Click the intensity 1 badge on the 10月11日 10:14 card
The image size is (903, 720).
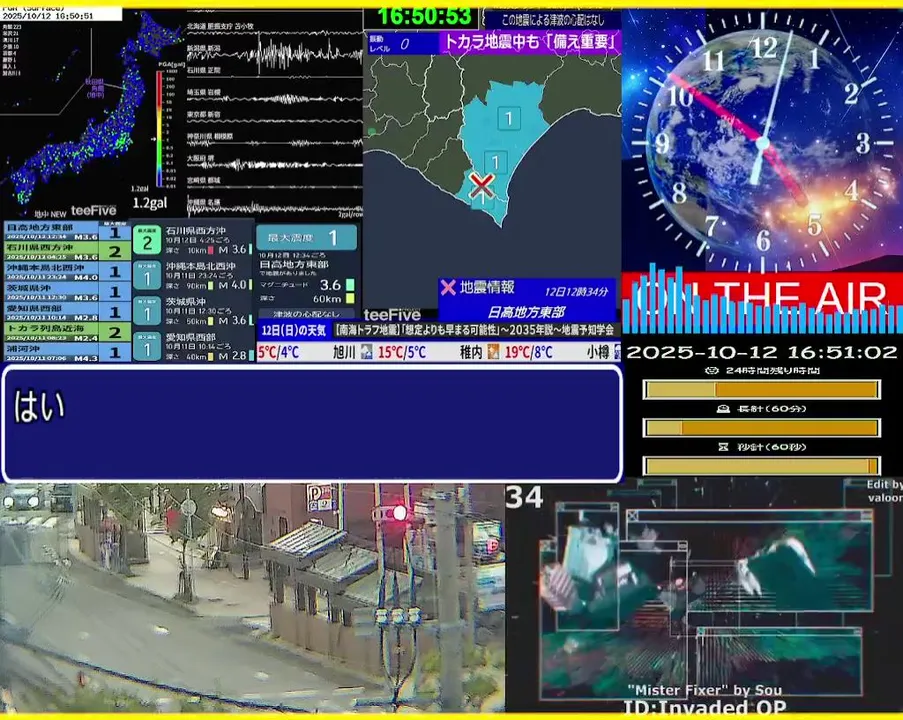147,346
